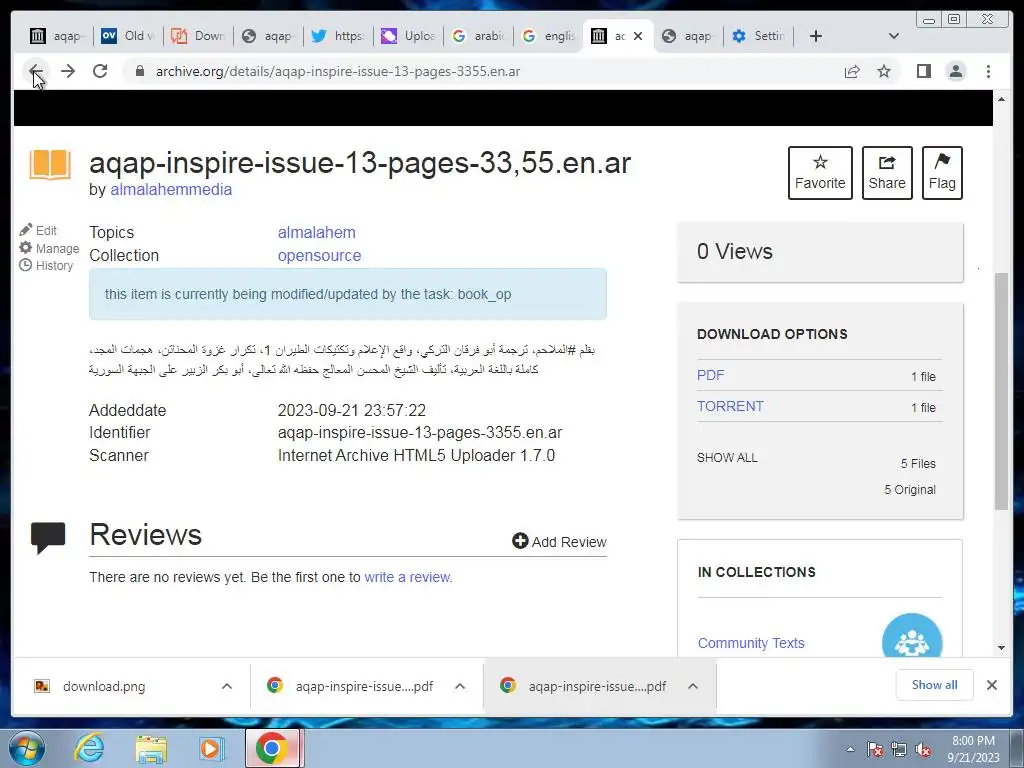The image size is (1024, 768).
Task: Open Windows Explorer folder from taskbar
Action: (x=151, y=749)
